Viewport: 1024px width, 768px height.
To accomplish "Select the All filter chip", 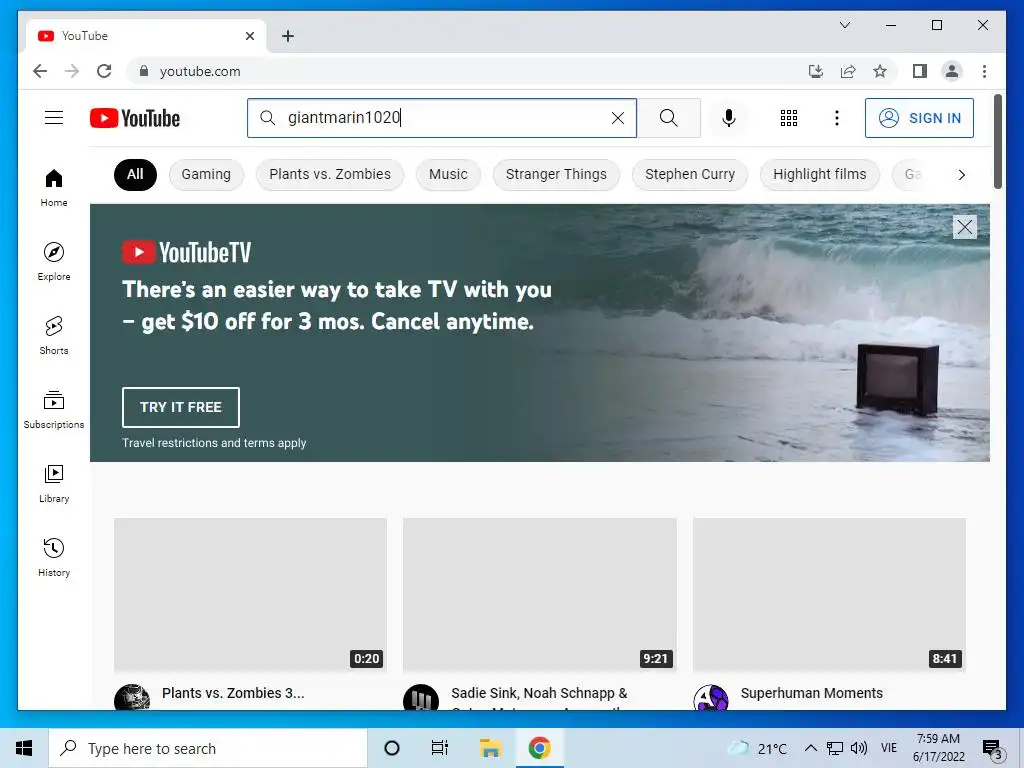I will pyautogui.click(x=135, y=174).
